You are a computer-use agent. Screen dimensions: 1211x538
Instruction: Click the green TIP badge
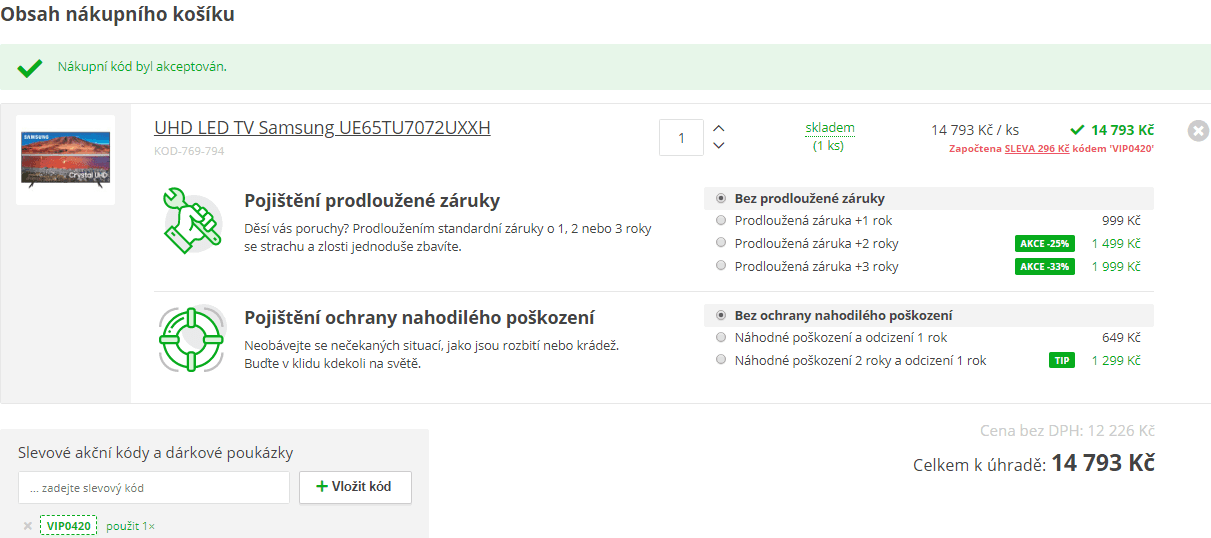point(1061,360)
